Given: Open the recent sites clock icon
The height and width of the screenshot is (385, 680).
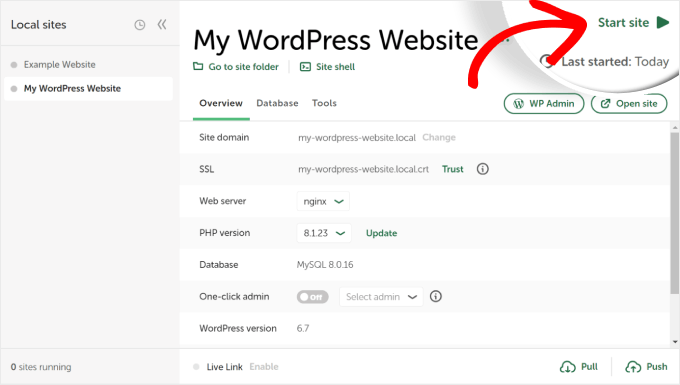Looking at the screenshot, I should tap(140, 25).
